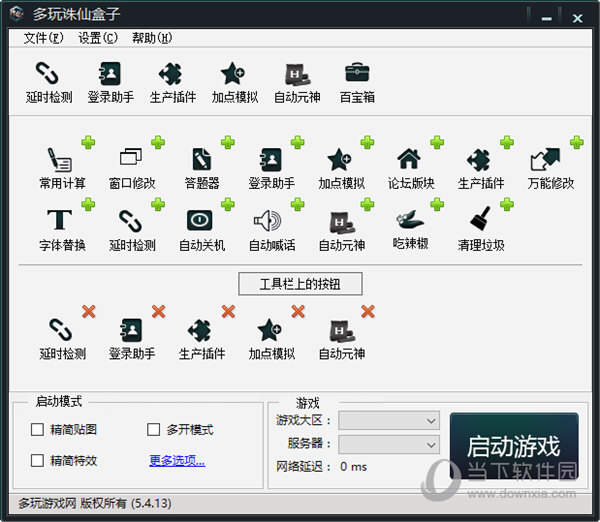The image size is (600, 522).
Task: Click the 多玩游戏网 版权所有 (5.4.13) status text
Action: tap(95, 503)
